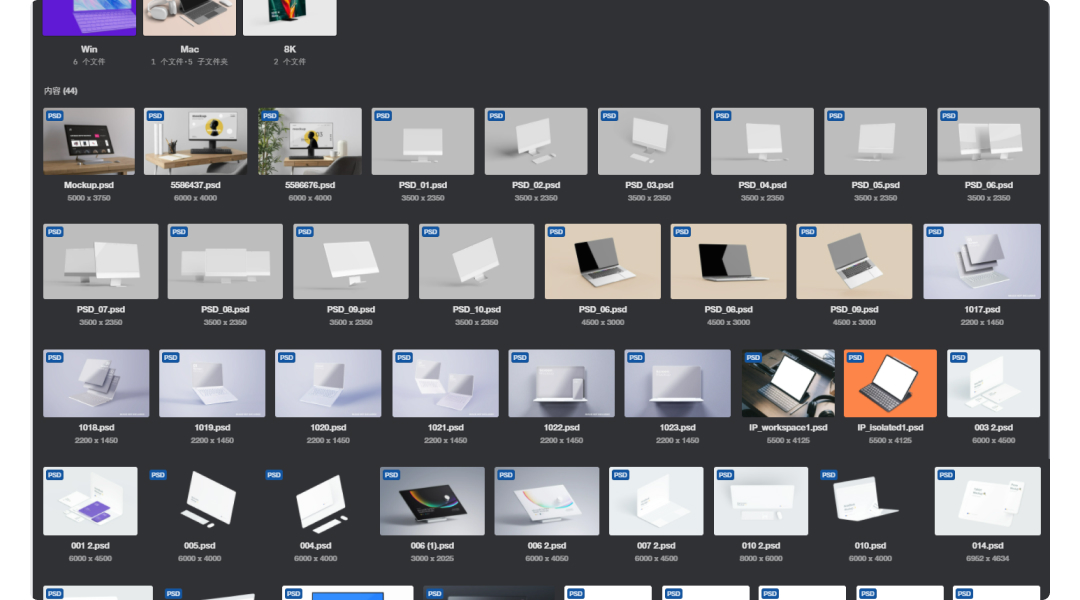The height and width of the screenshot is (600, 1080).
Task: Click the PSD badge on 004.psd
Action: point(274,475)
